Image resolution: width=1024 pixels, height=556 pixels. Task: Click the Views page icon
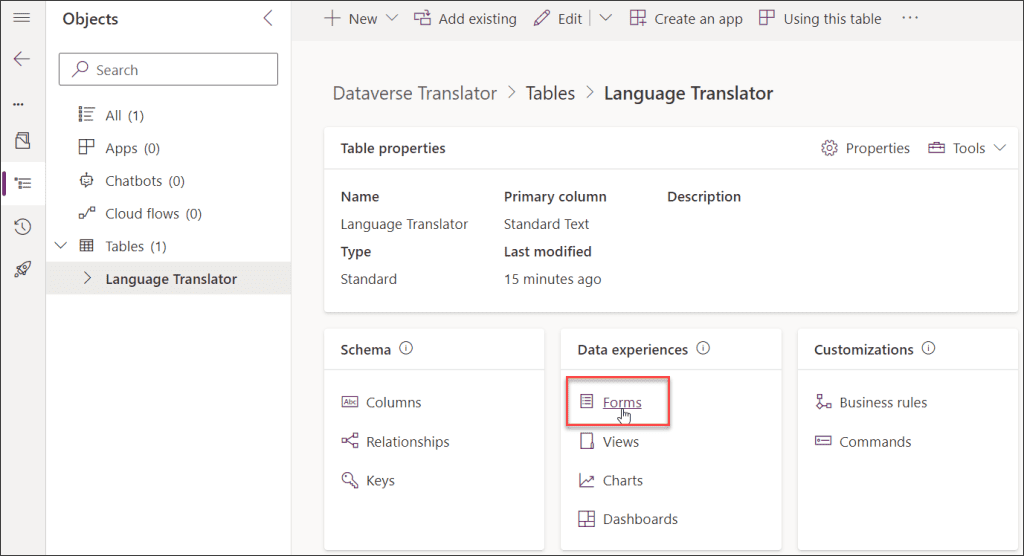pos(586,441)
